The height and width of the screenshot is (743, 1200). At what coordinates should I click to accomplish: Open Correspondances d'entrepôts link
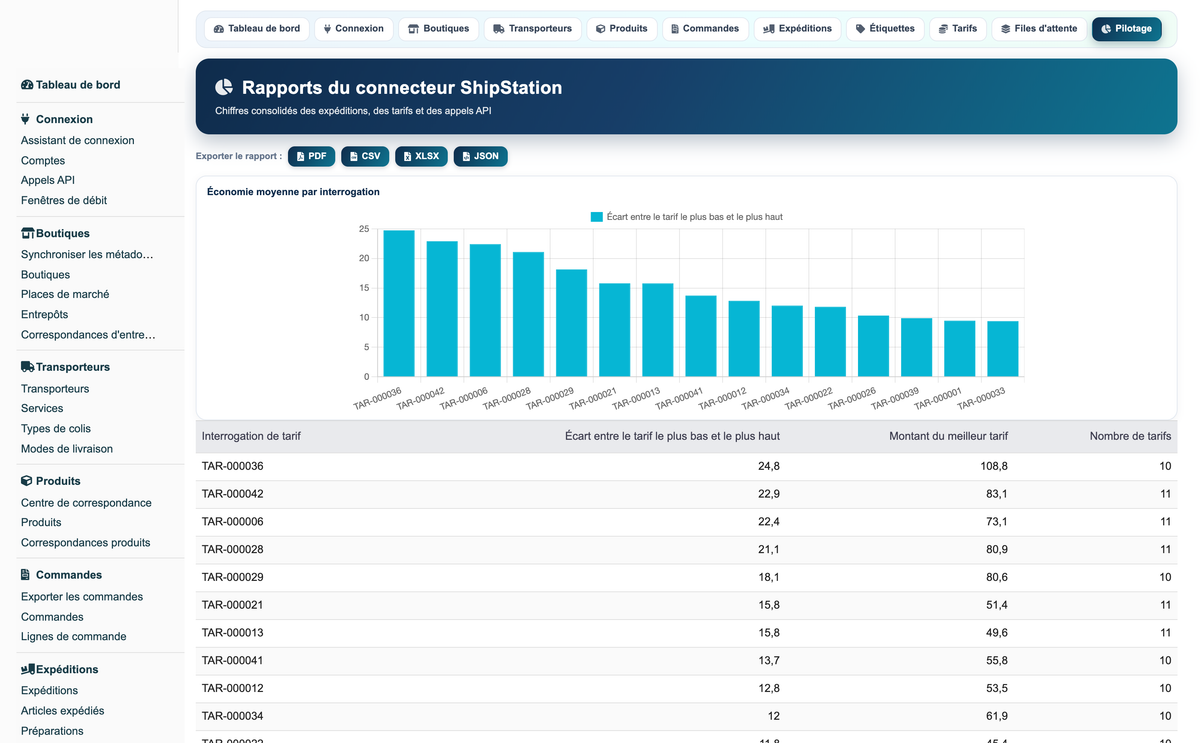(x=88, y=335)
